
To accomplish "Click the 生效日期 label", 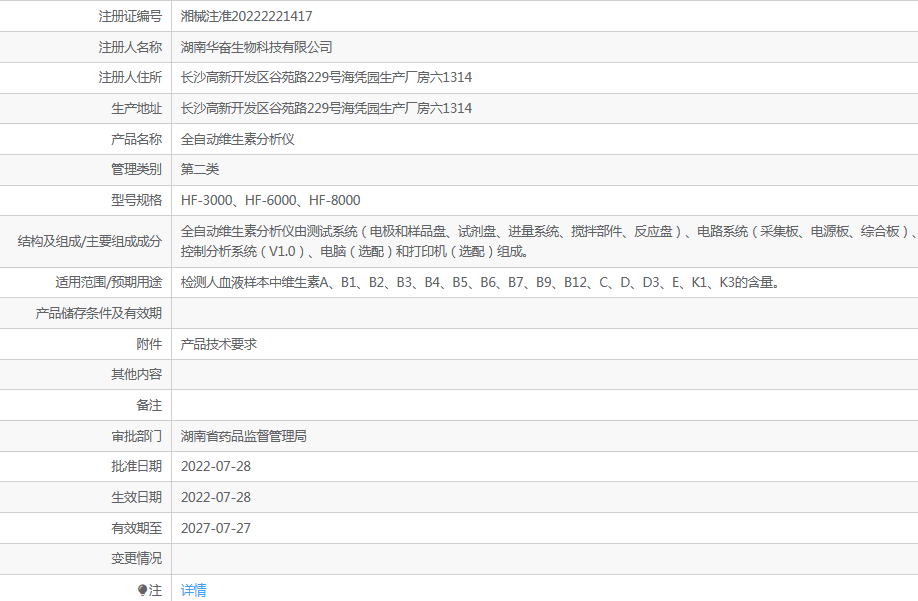I will 136,497.
